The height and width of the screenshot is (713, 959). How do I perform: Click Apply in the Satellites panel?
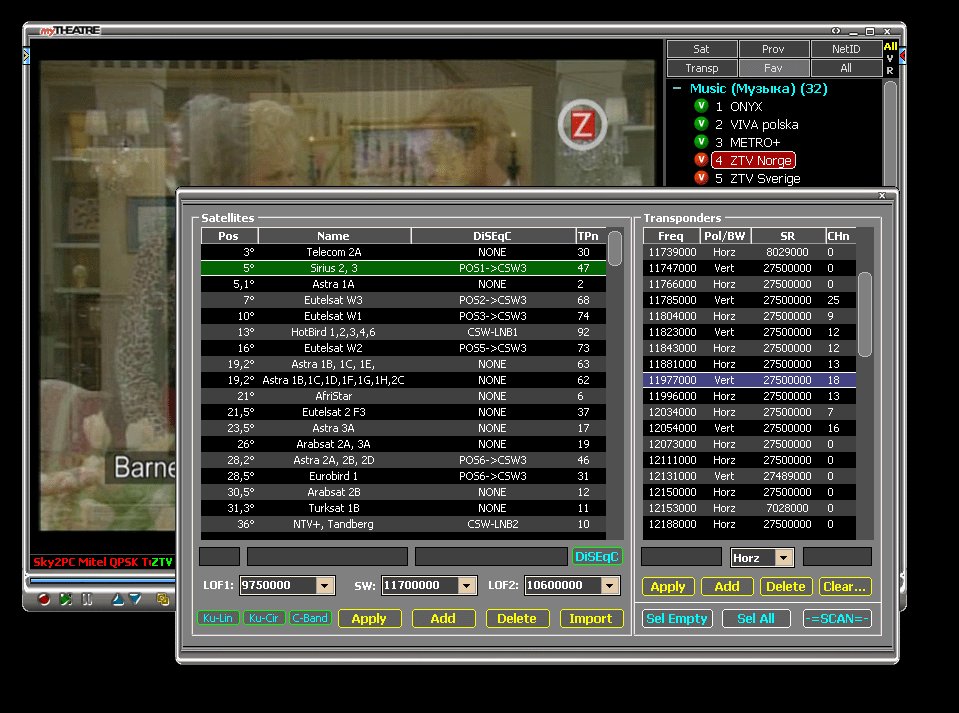pos(369,618)
